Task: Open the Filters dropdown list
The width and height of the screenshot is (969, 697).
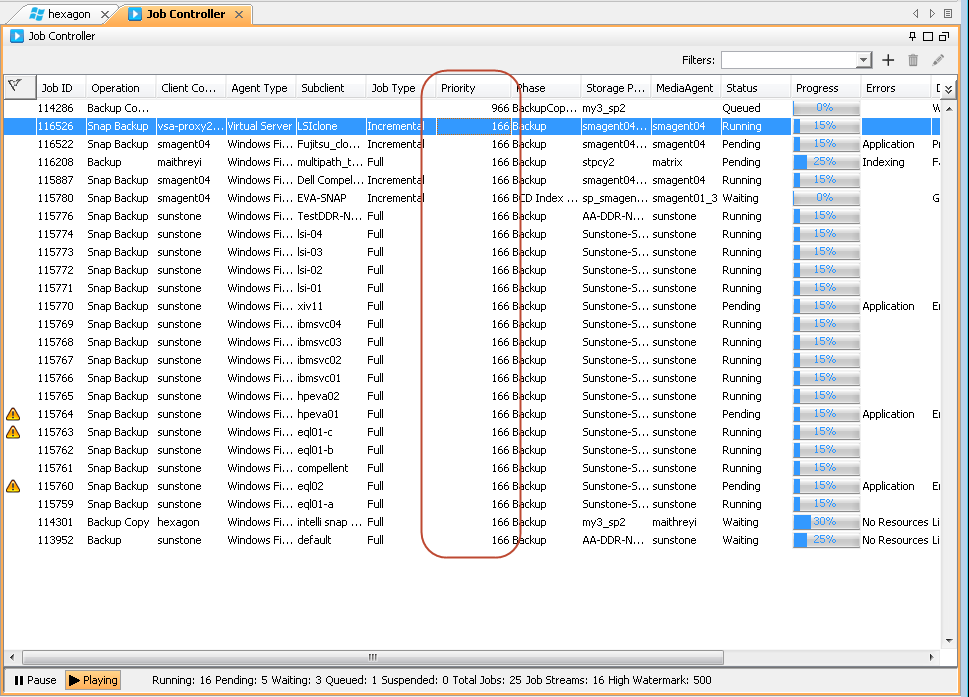Action: point(864,61)
